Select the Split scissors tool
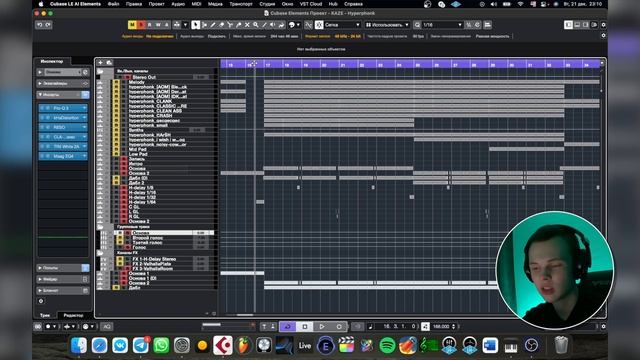 pyautogui.click(x=230, y=25)
